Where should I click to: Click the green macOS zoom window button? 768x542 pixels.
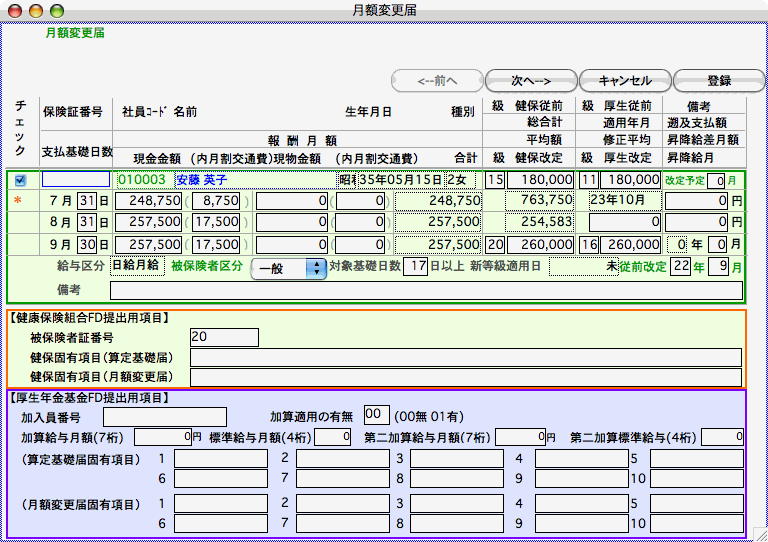click(54, 10)
